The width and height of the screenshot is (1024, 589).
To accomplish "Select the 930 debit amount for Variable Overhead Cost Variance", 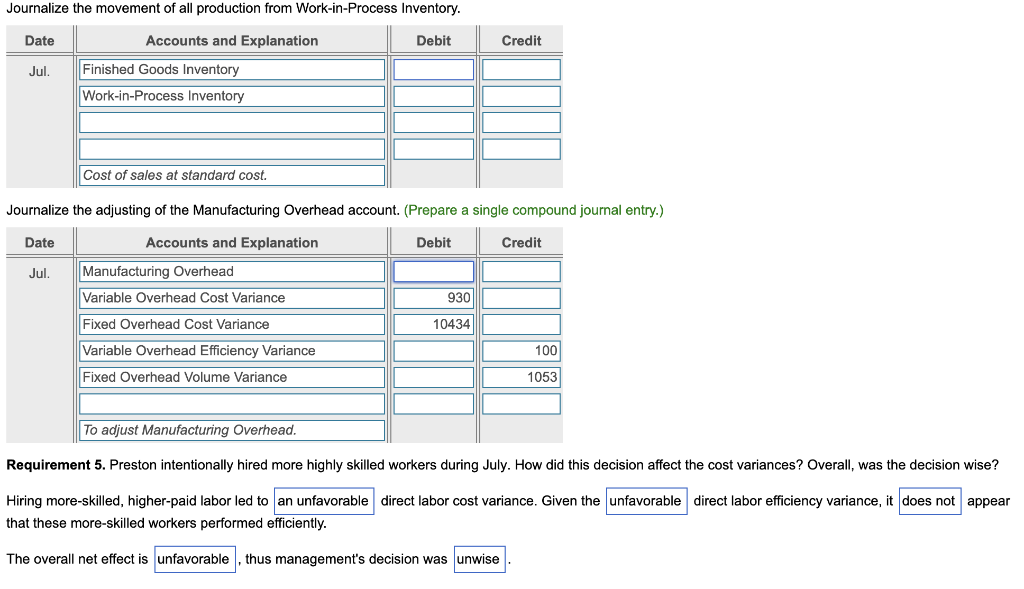I will (x=432, y=297).
